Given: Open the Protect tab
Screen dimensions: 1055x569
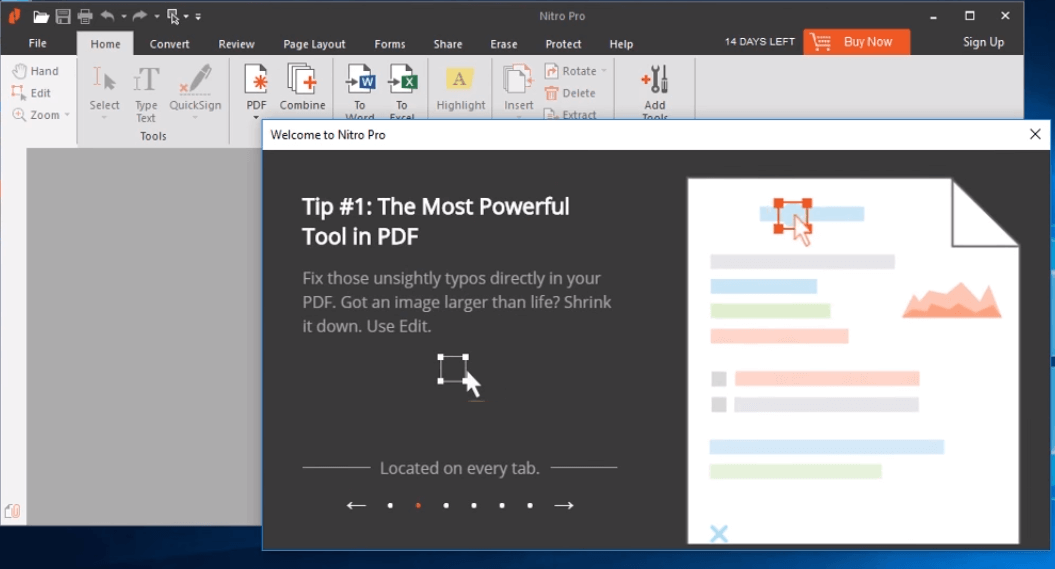Looking at the screenshot, I should pos(563,44).
